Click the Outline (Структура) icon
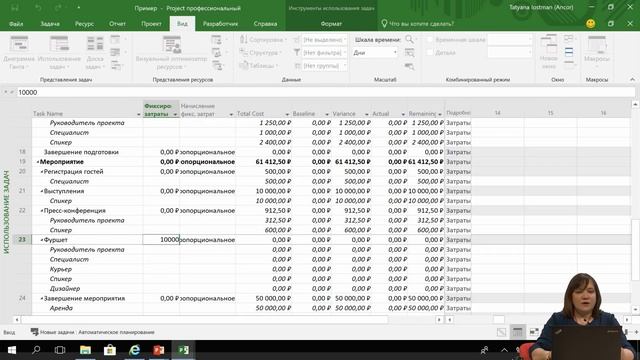The image size is (640, 360). pyautogui.click(x=244, y=53)
